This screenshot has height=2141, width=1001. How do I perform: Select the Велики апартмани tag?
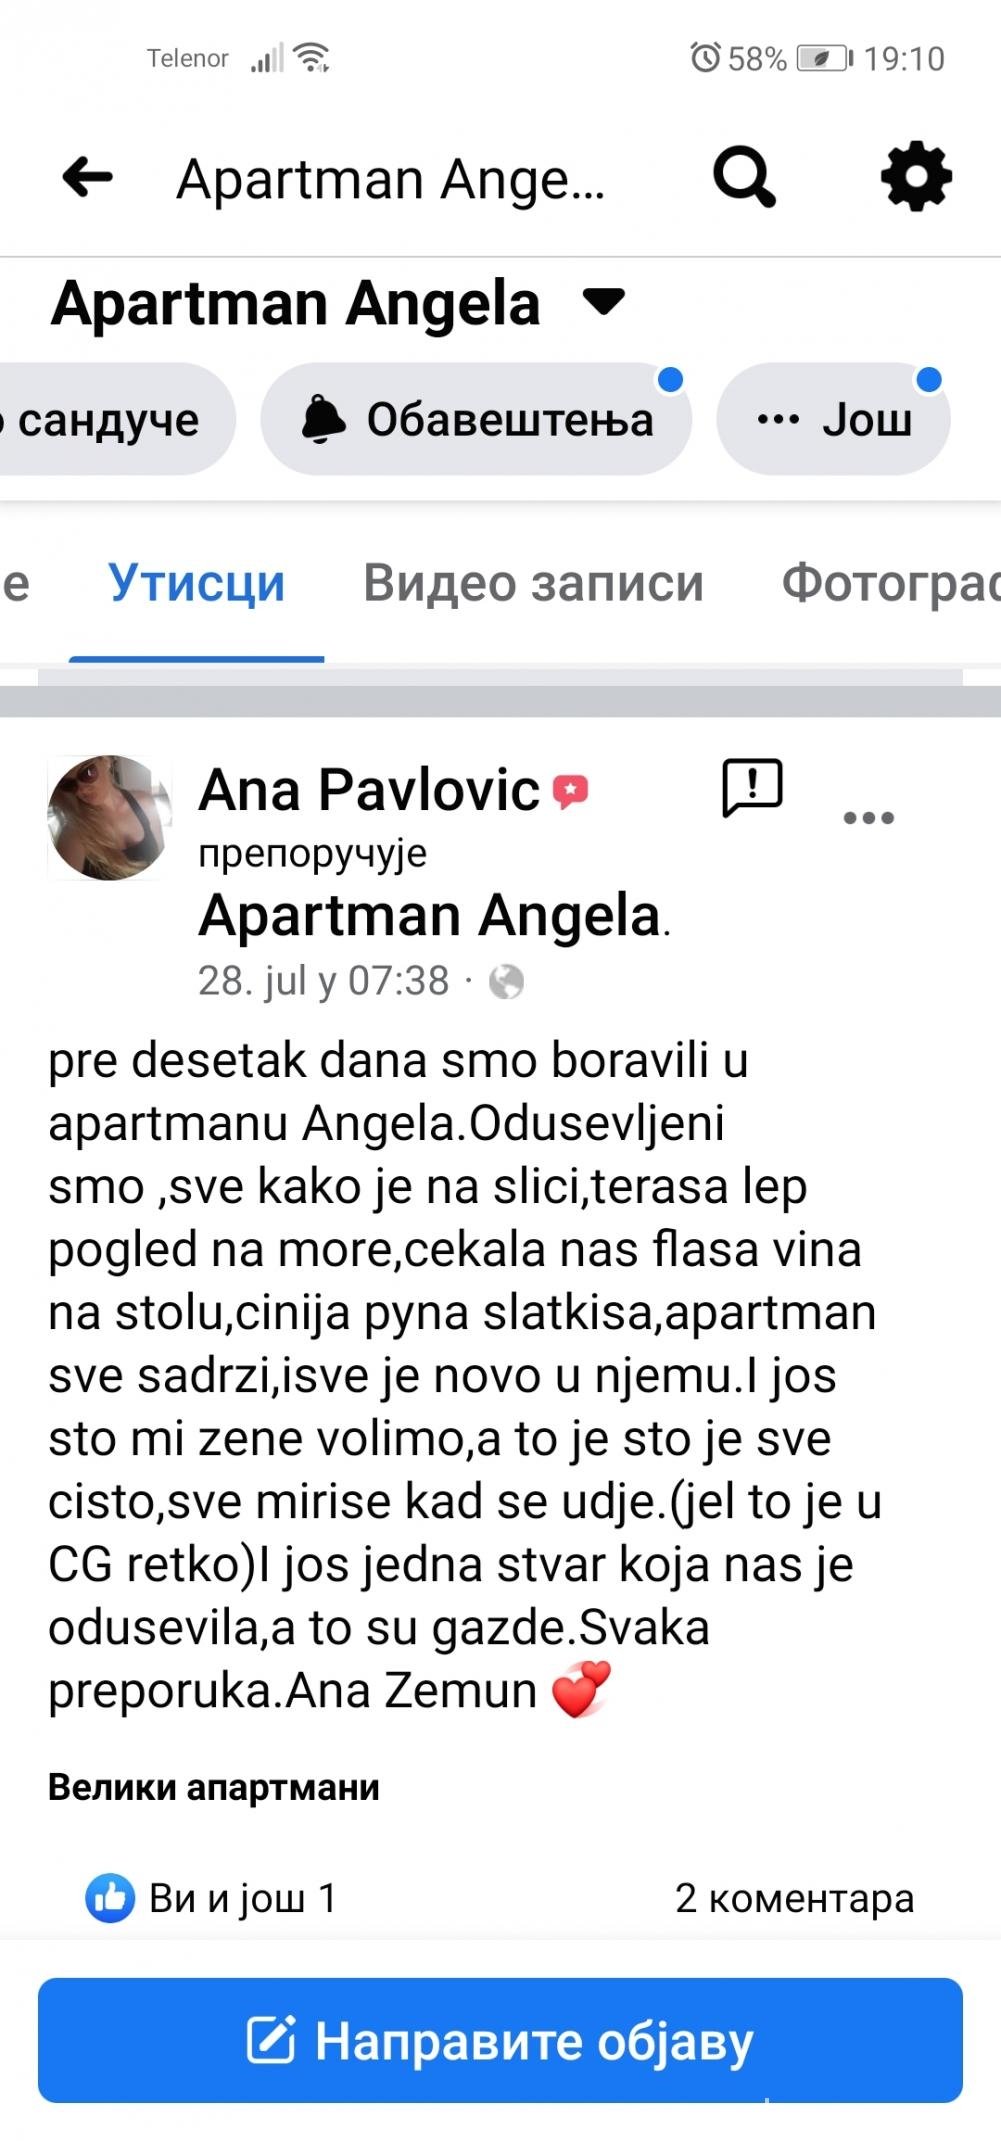214,1787
